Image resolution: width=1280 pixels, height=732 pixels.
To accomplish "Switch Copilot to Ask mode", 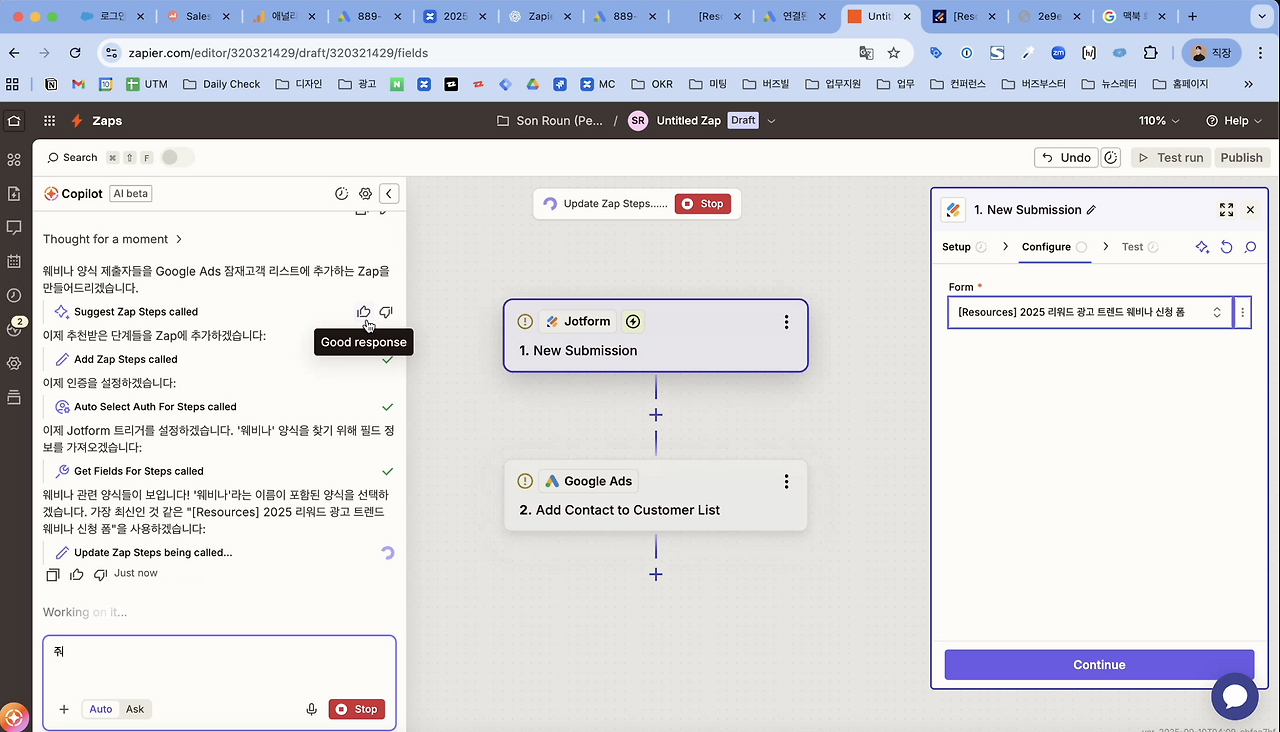I will [x=135, y=709].
